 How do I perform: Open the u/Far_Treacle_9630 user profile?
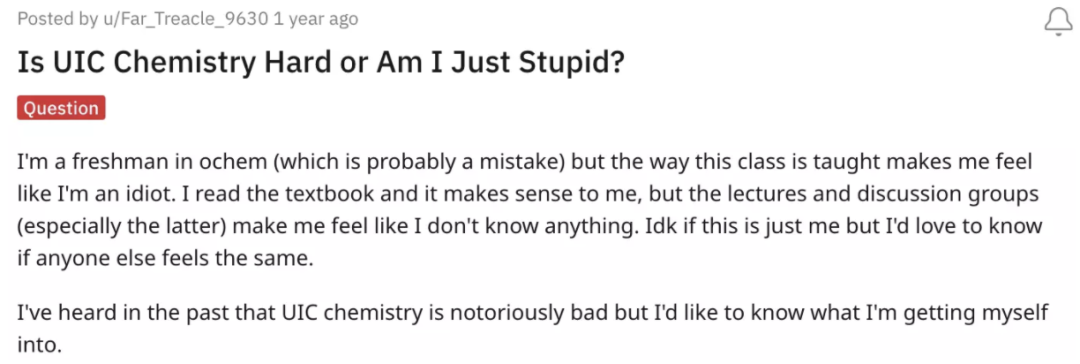pyautogui.click(x=185, y=19)
